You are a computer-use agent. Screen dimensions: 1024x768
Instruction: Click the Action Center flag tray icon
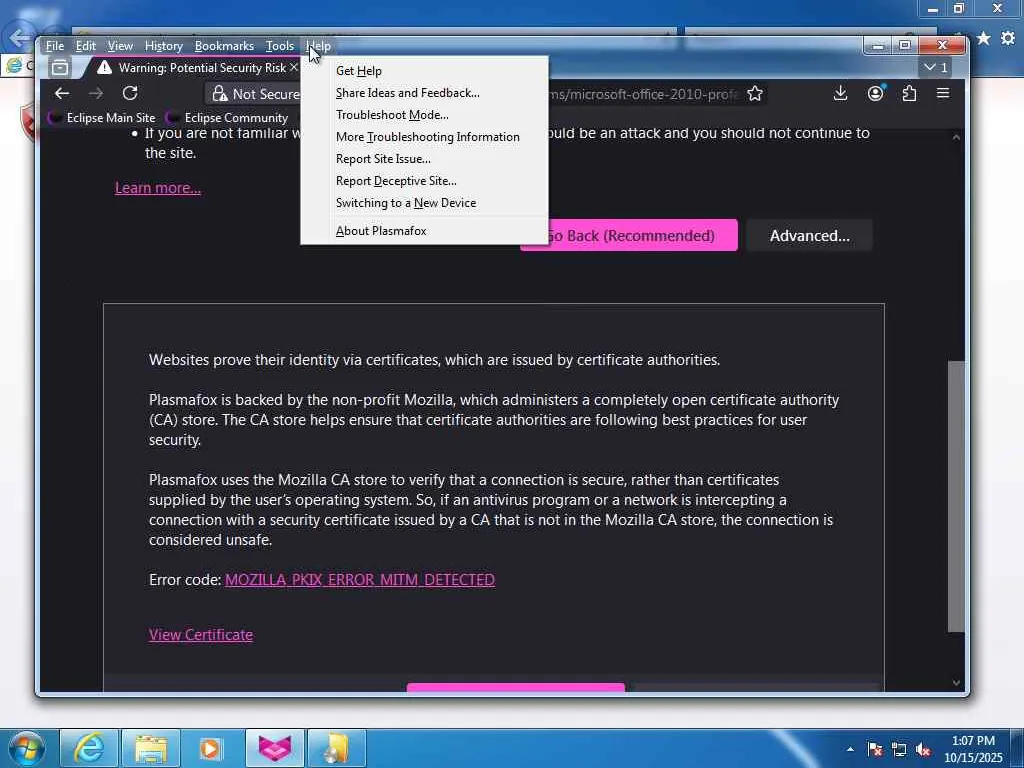pos(875,749)
